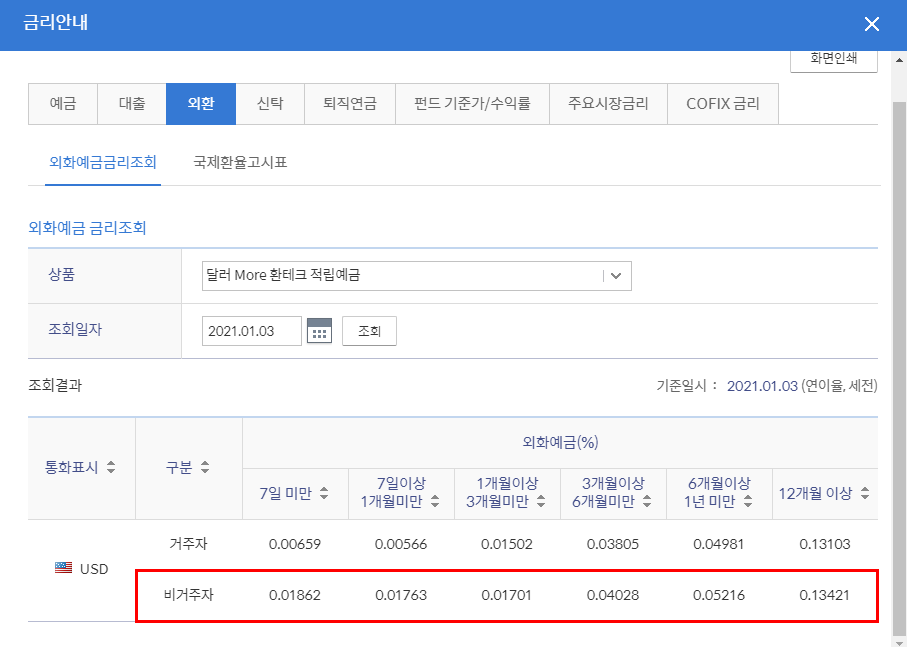This screenshot has height=647, width=907.
Task: Switch to the 예금 tab
Action: click(x=62, y=104)
